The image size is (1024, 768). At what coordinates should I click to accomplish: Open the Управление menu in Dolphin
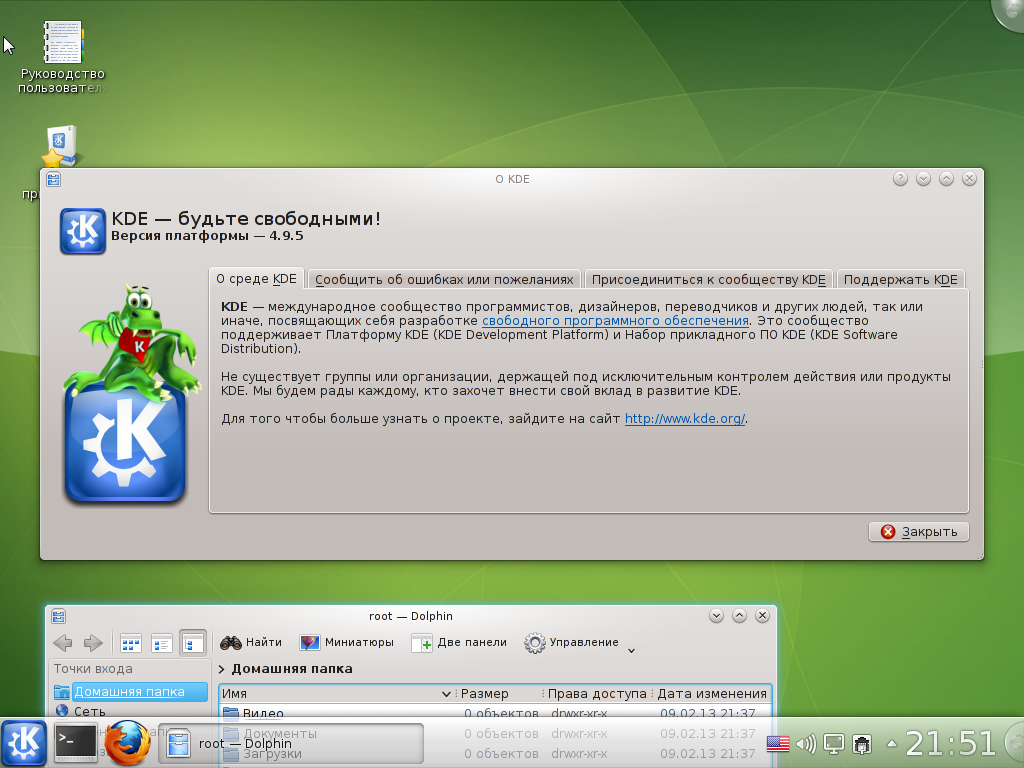click(571, 643)
